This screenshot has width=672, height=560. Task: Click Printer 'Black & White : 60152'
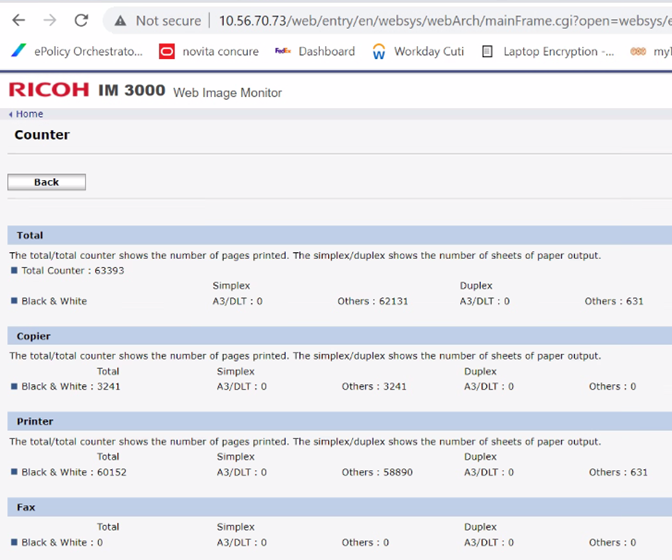coord(74,472)
